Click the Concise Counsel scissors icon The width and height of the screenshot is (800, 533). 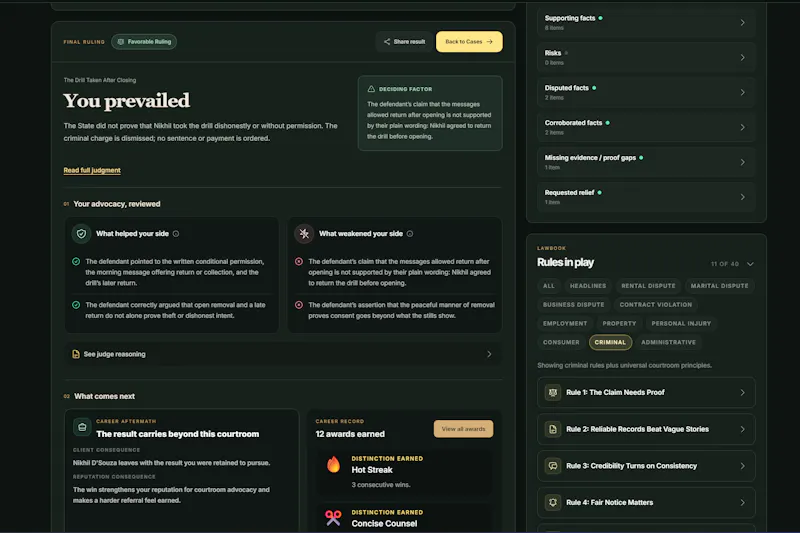tap(333, 518)
